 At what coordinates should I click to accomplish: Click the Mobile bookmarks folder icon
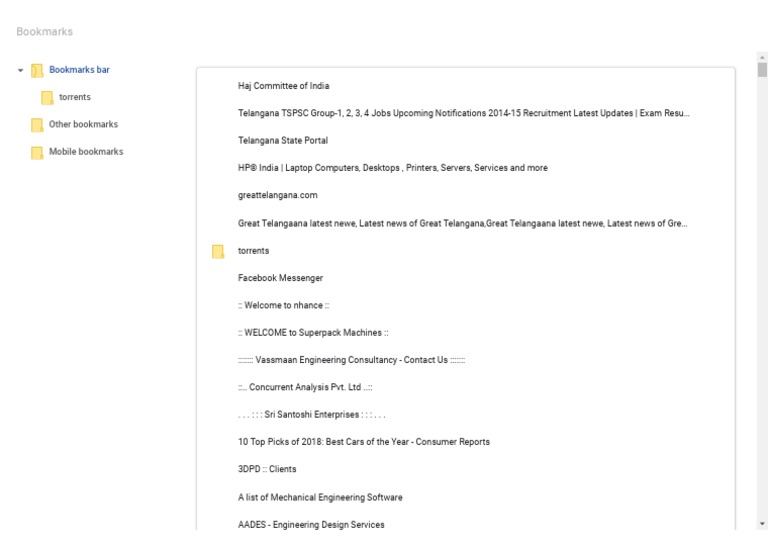click(x=37, y=152)
